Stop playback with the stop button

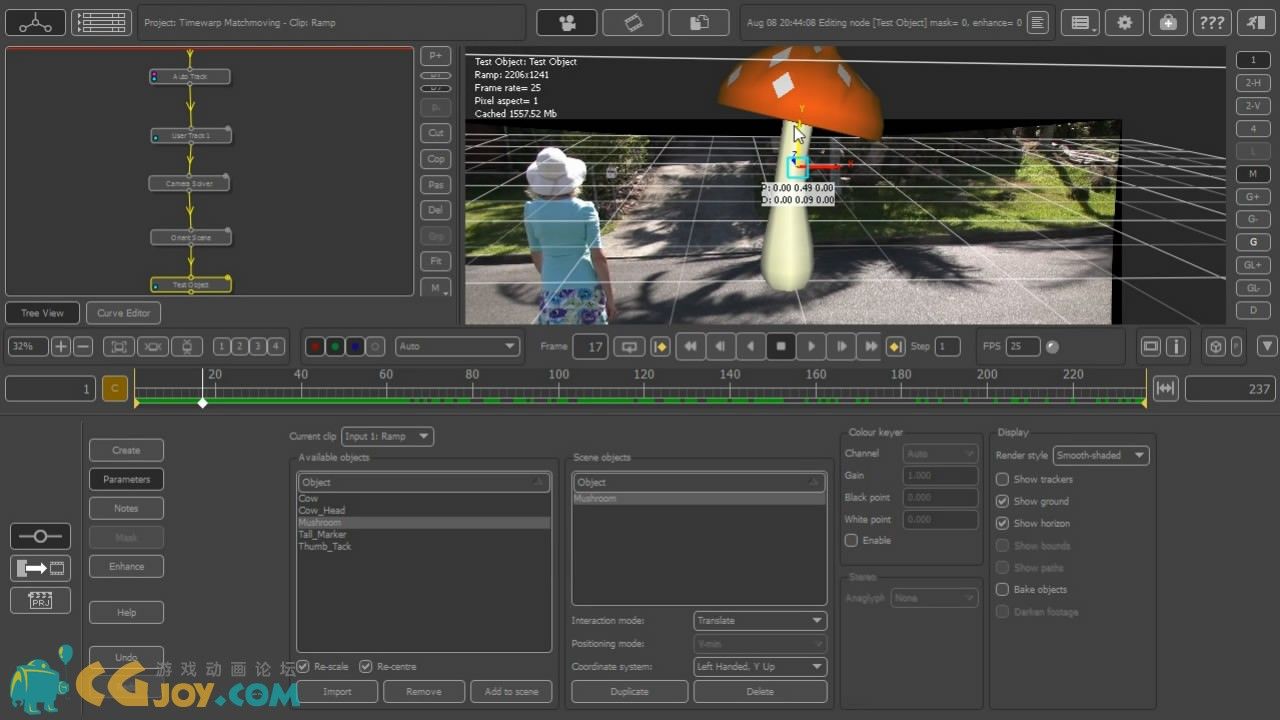pyautogui.click(x=781, y=346)
